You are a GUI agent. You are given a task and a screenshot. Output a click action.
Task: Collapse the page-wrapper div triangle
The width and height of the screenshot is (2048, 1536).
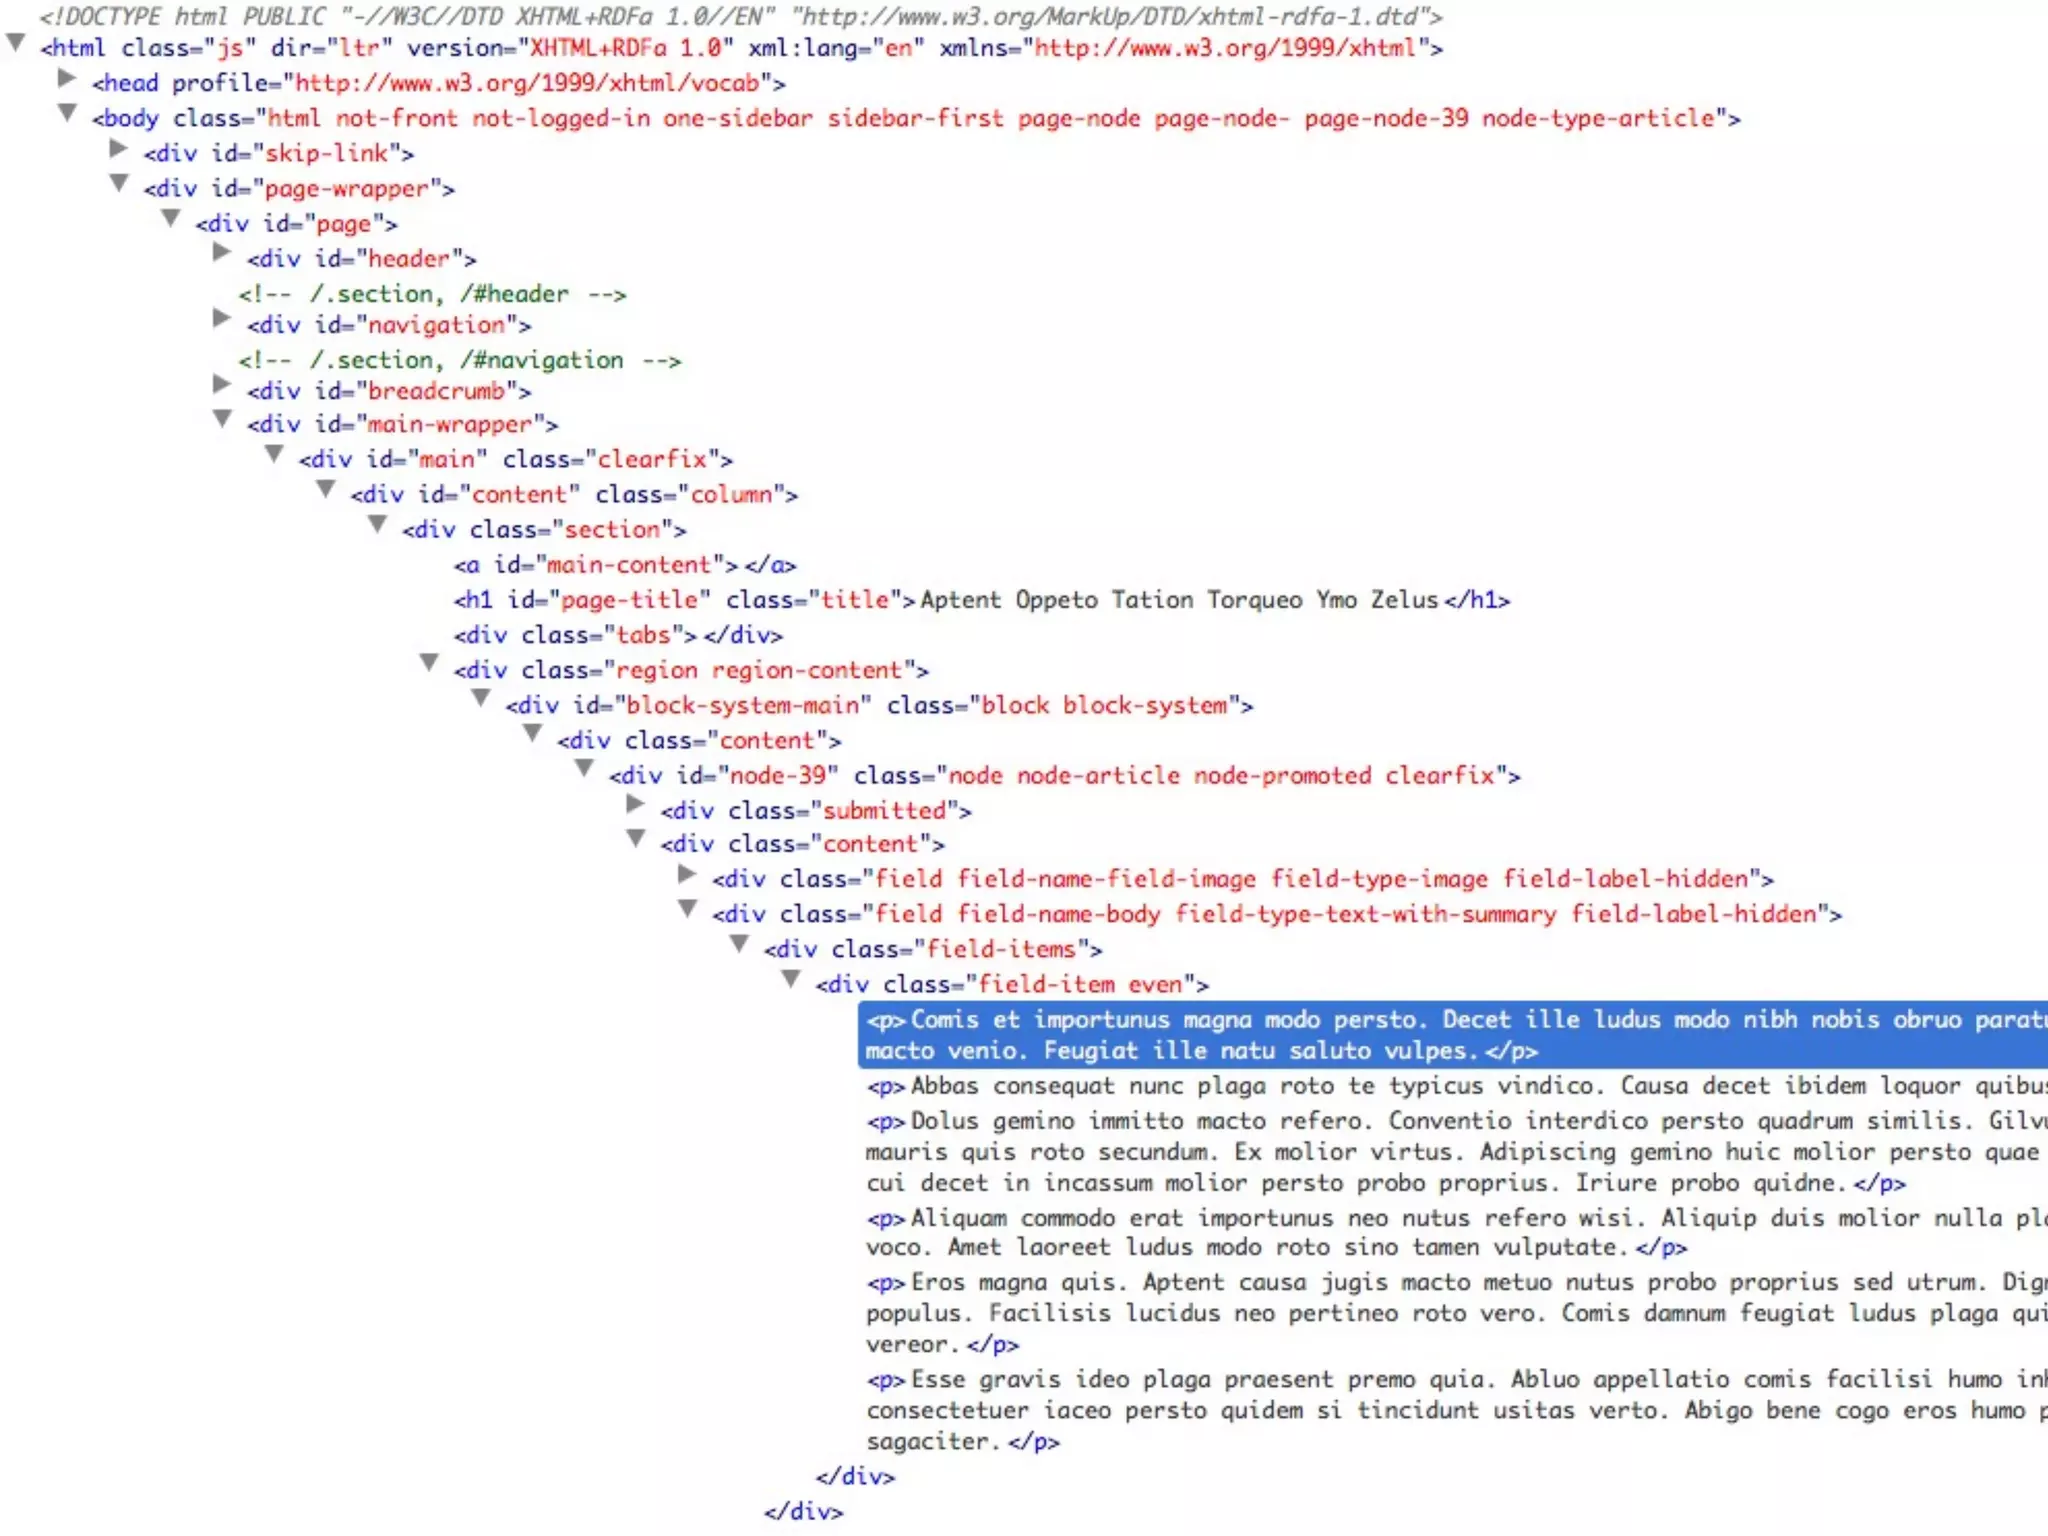click(119, 183)
